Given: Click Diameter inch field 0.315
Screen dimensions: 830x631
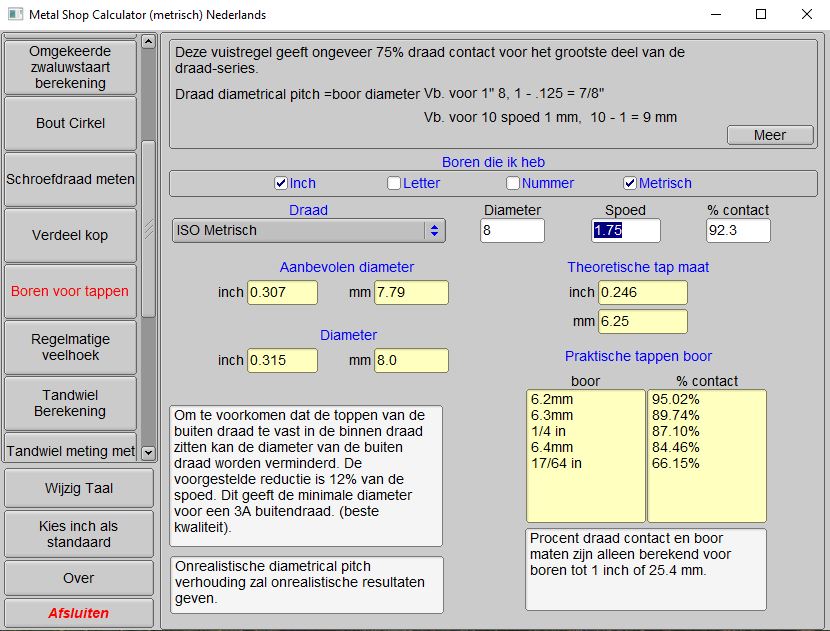Looking at the screenshot, I should click(x=283, y=360).
